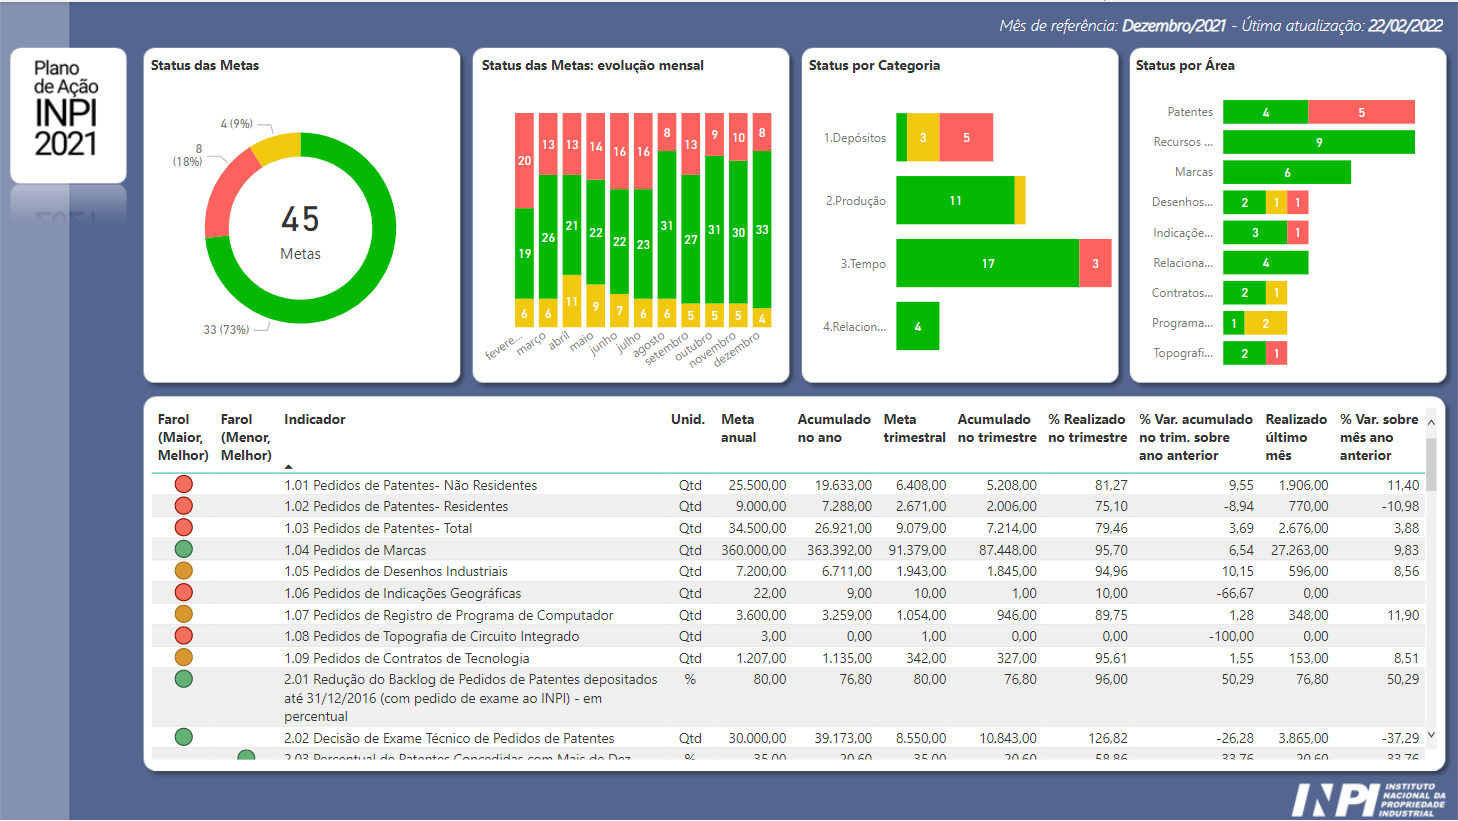Click the green farol circle for Pedidos de Marcas

coord(183,549)
